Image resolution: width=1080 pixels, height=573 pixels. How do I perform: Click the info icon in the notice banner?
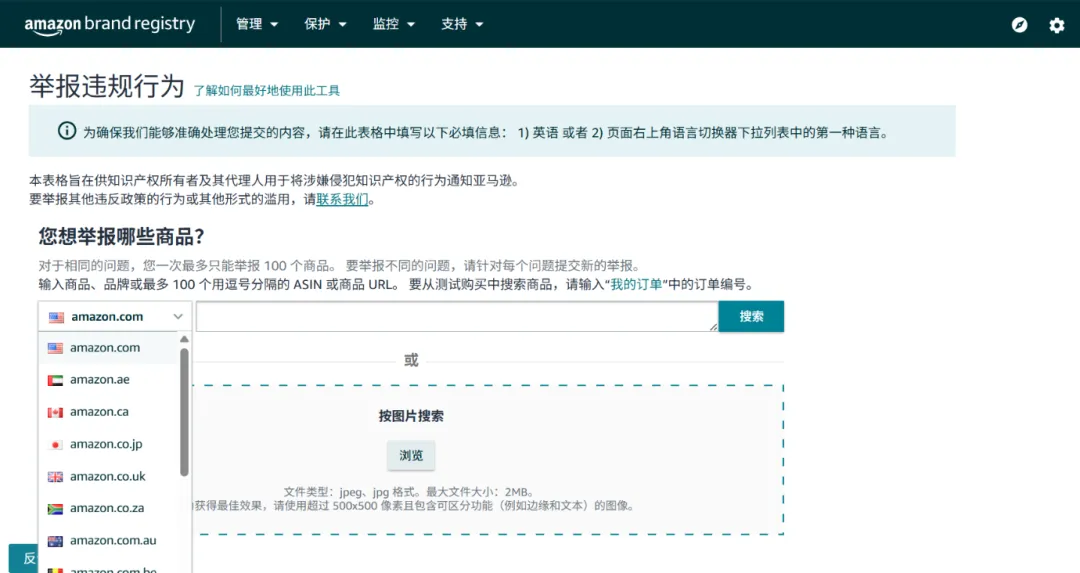[x=67, y=131]
